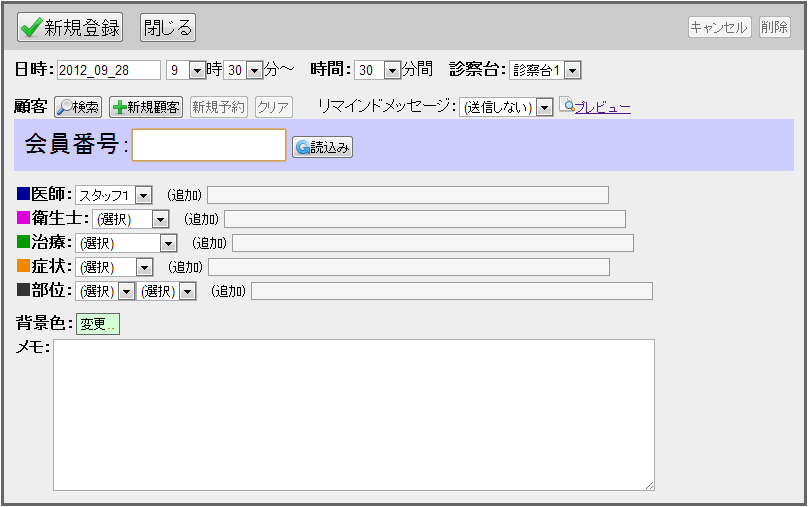Click the クリア button
Screen dimensions: 808x507
(x=274, y=107)
